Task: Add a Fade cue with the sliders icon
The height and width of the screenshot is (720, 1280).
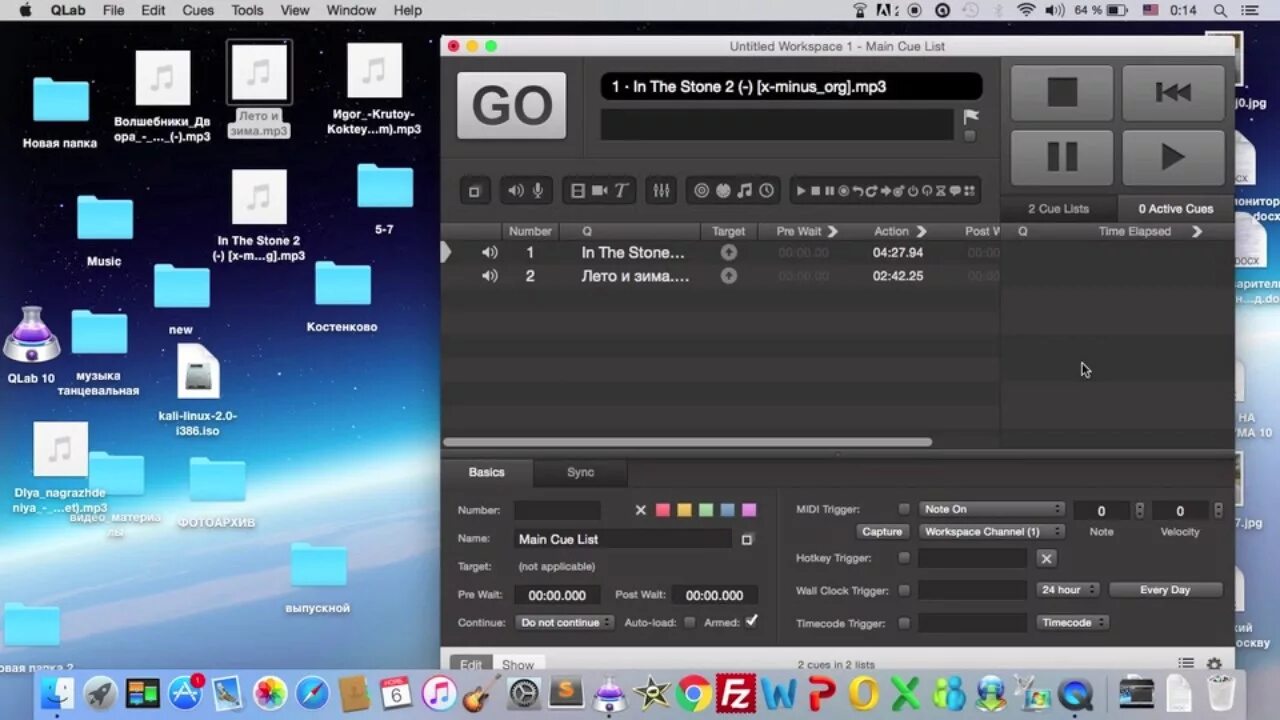Action: coord(661,190)
